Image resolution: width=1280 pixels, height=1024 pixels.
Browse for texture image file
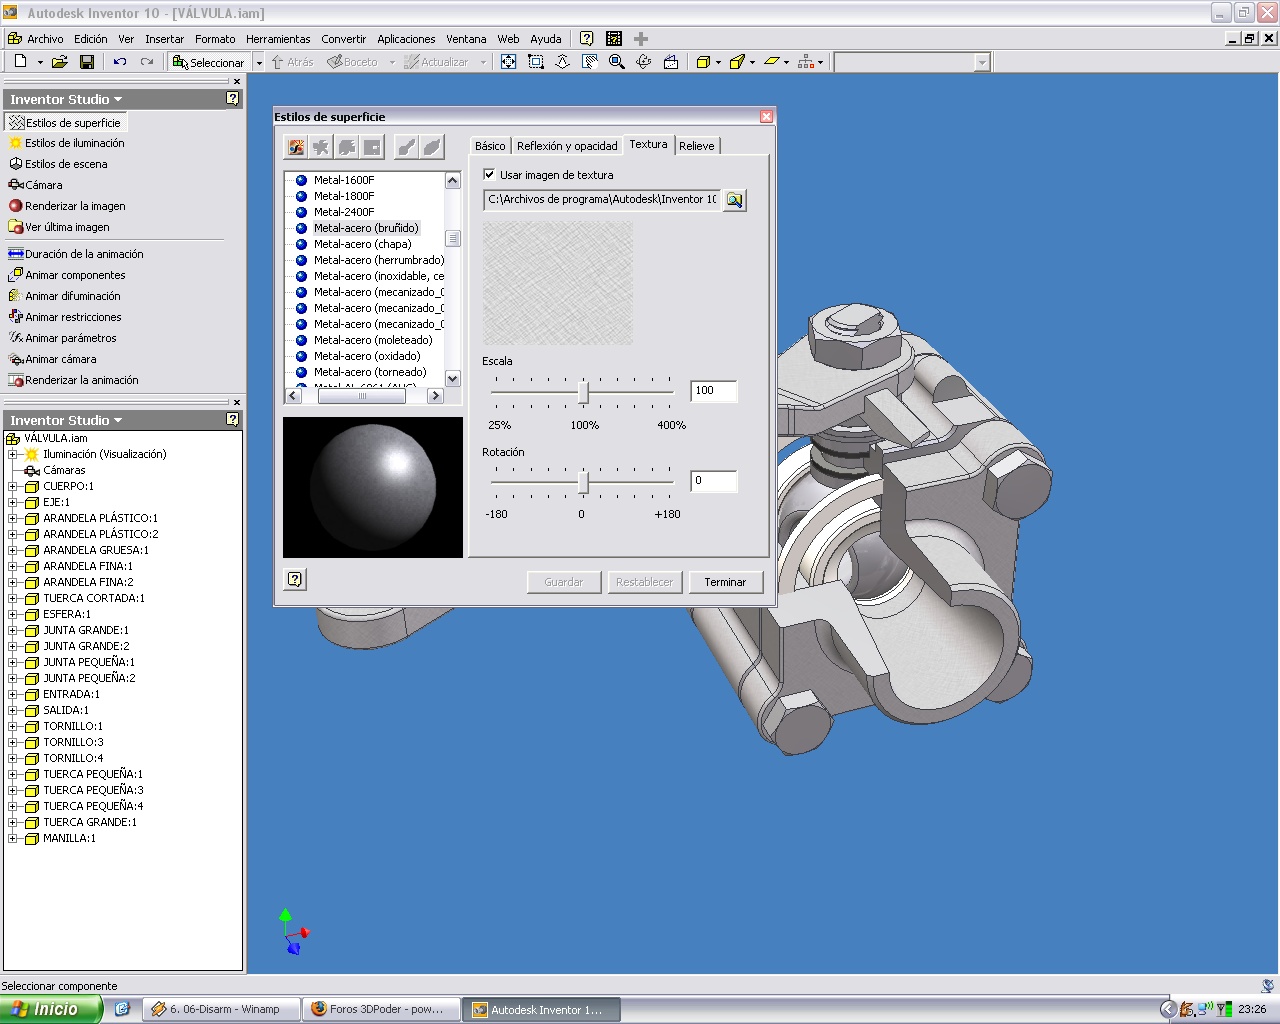[735, 200]
